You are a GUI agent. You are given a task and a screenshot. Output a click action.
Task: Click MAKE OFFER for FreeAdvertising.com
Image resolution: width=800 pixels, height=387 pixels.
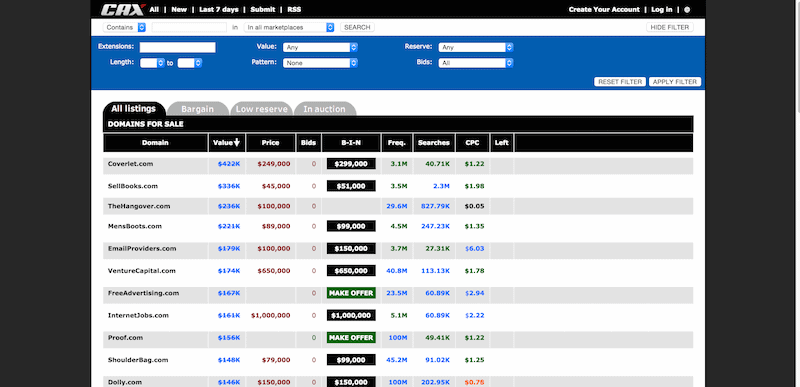point(351,293)
